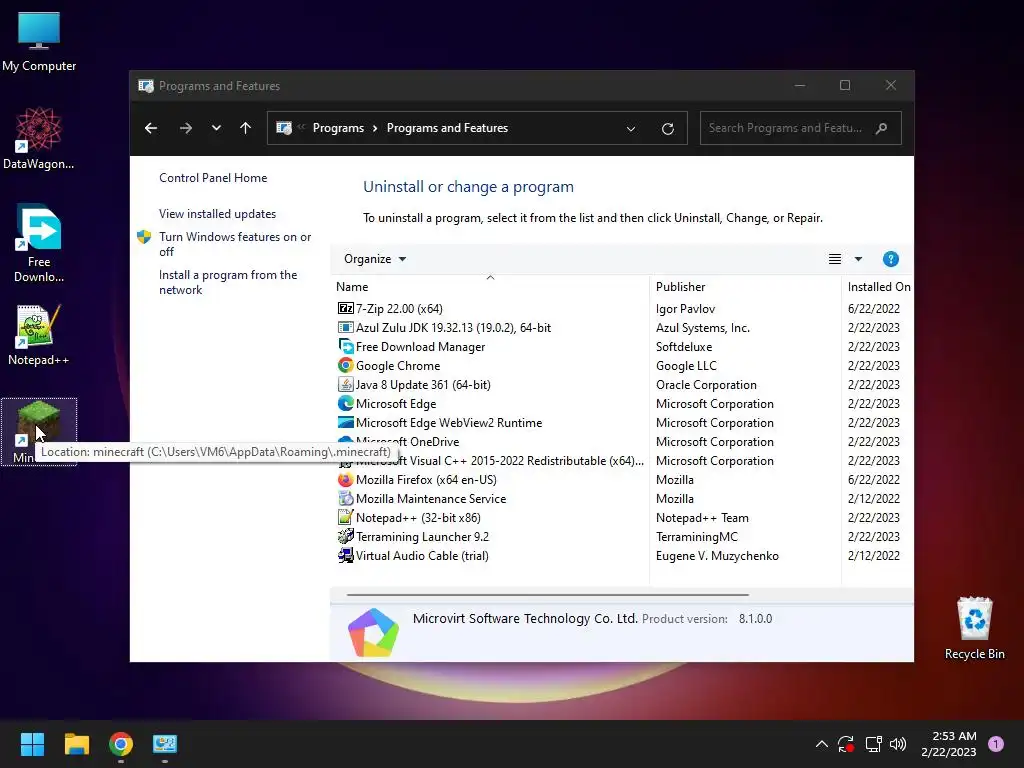Select the Edge WebView2 Runtime icon
This screenshot has width=1024, height=768.
(x=345, y=422)
